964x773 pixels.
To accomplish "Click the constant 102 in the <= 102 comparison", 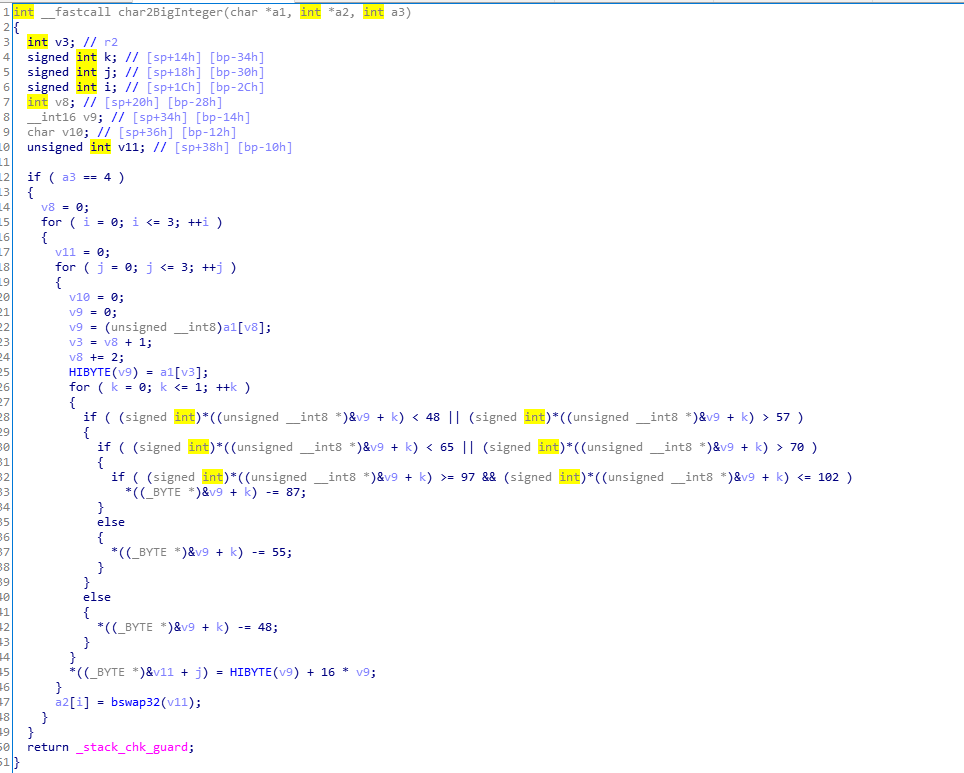I will pyautogui.click(x=828, y=478).
